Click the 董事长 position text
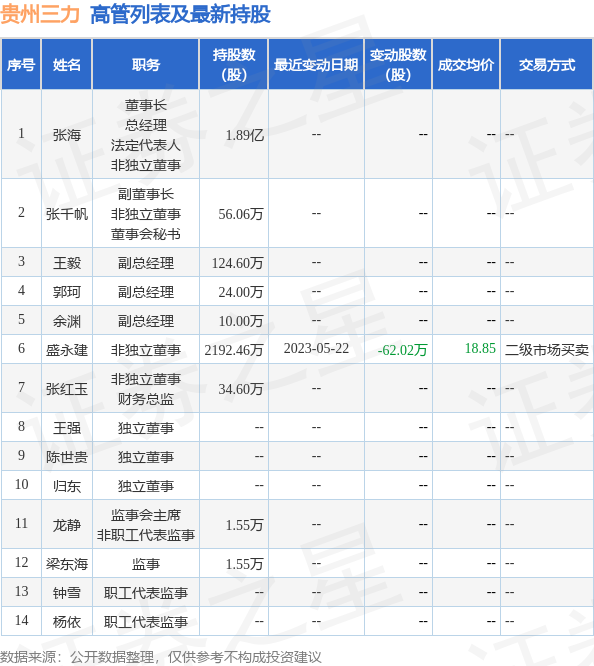 point(146,105)
